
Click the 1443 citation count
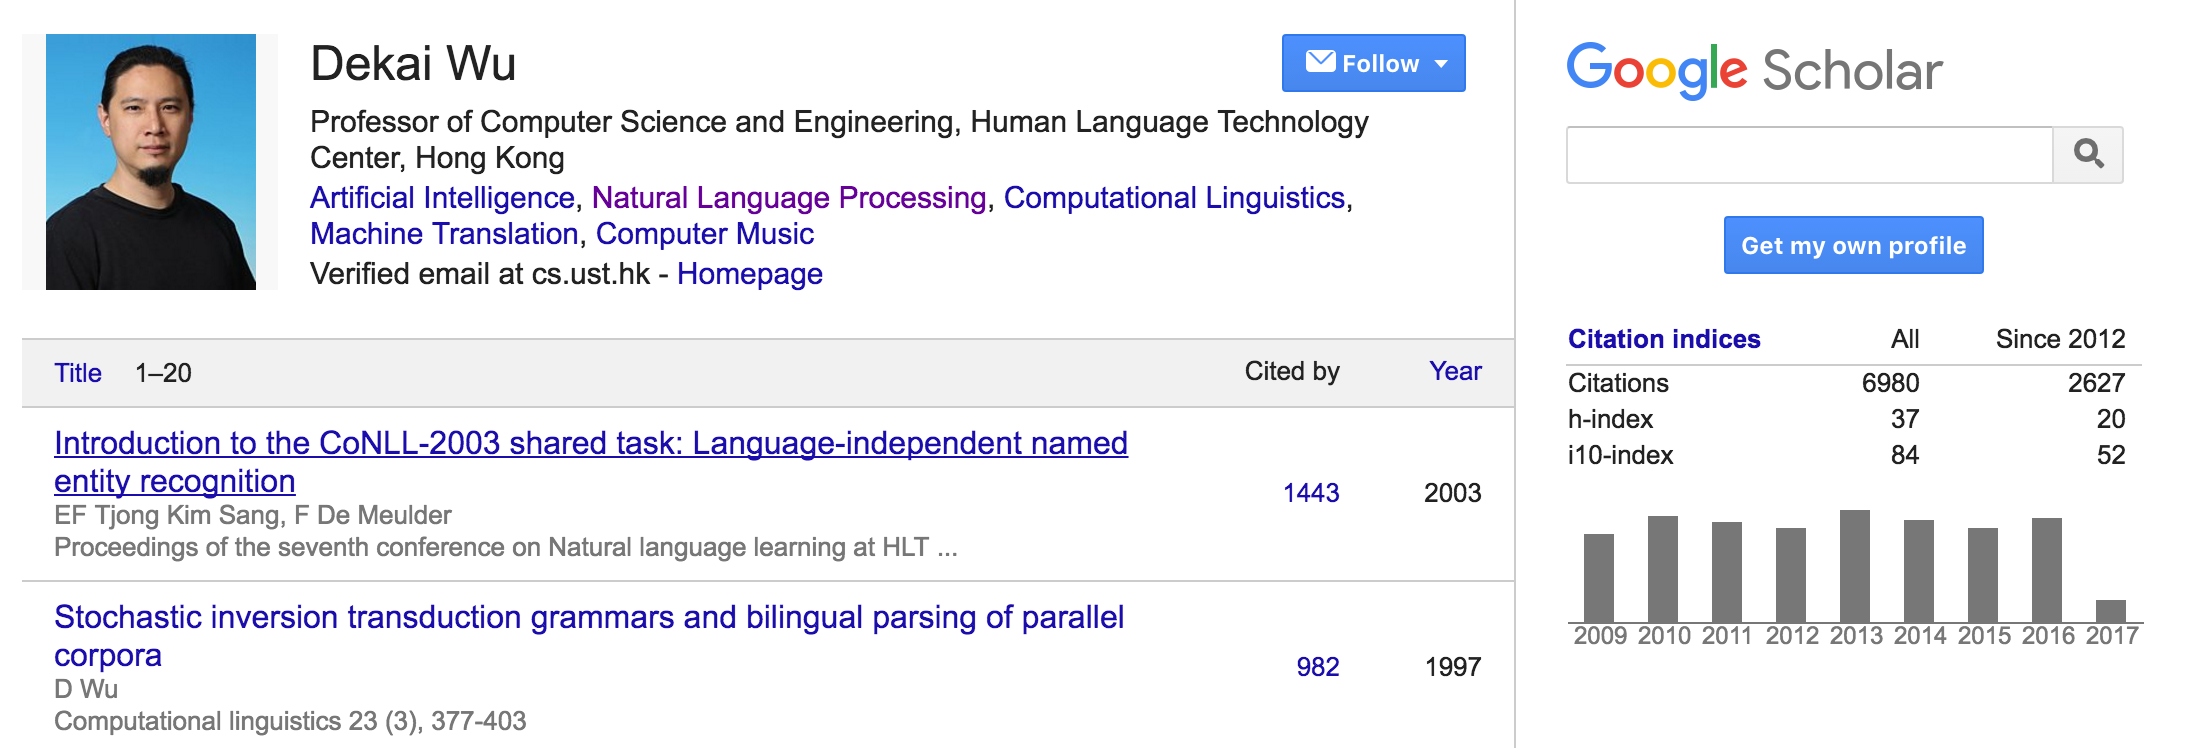coord(1310,493)
